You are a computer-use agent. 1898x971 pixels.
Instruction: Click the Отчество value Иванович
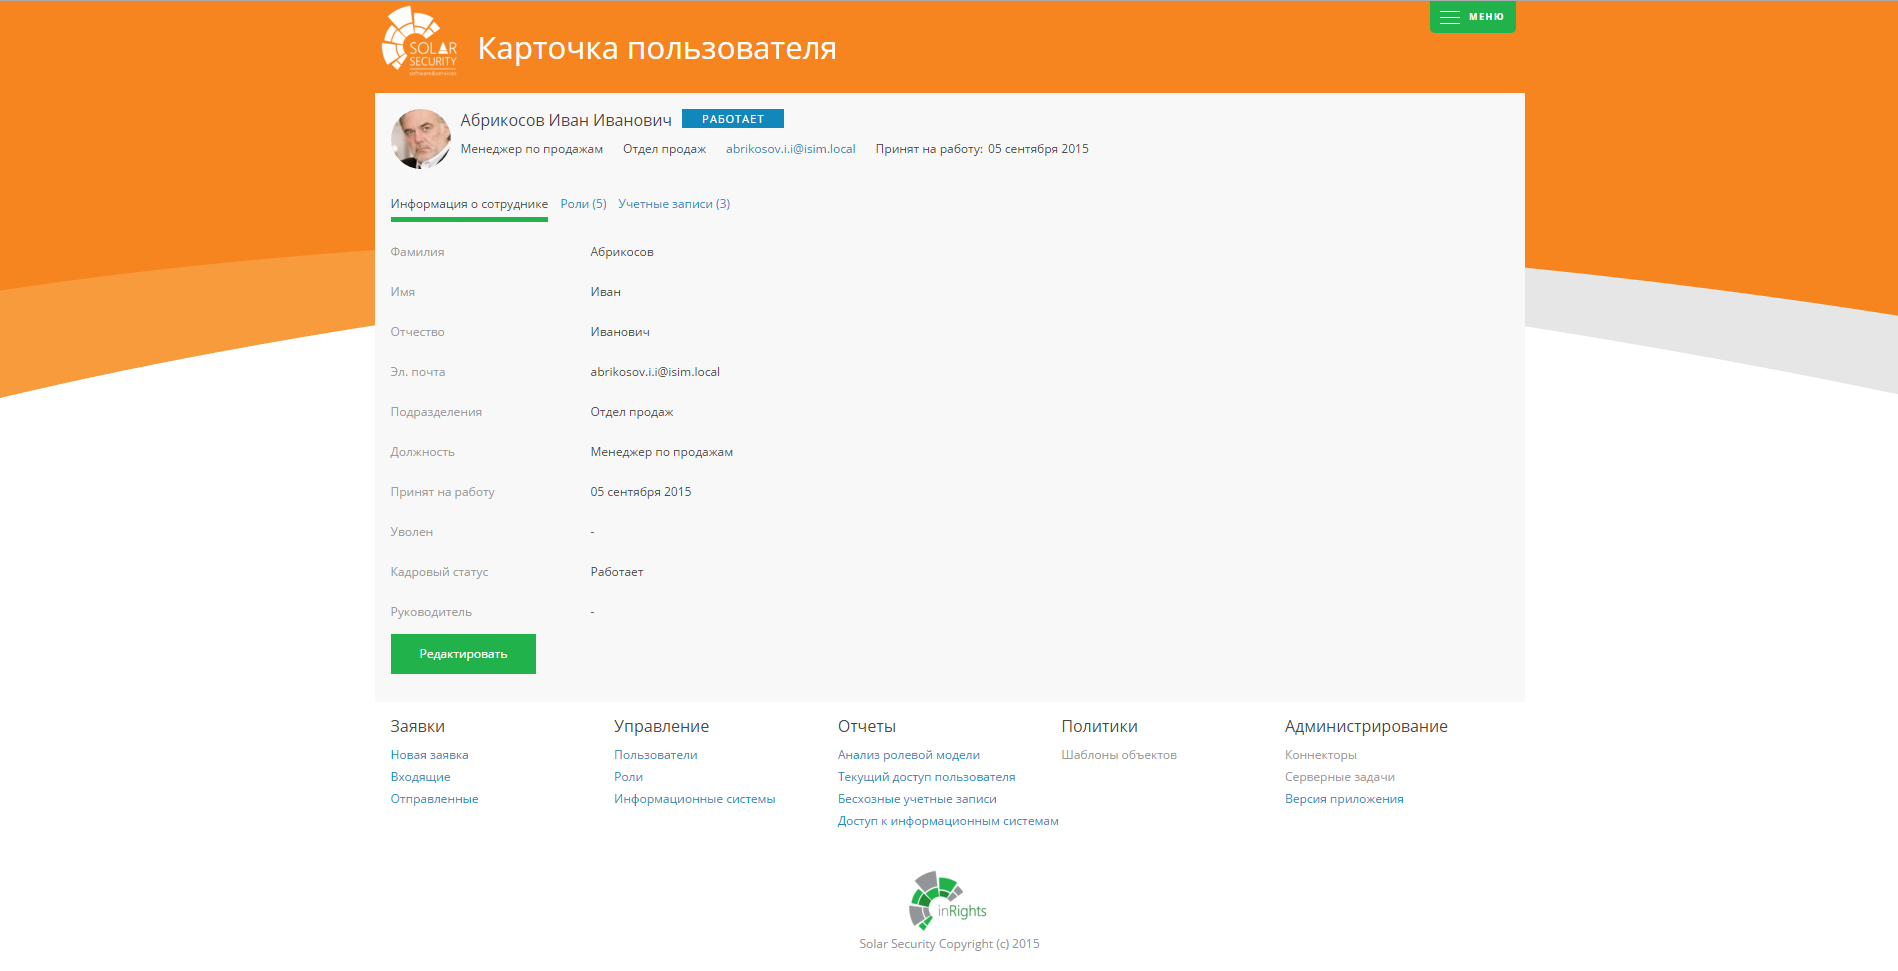620,332
